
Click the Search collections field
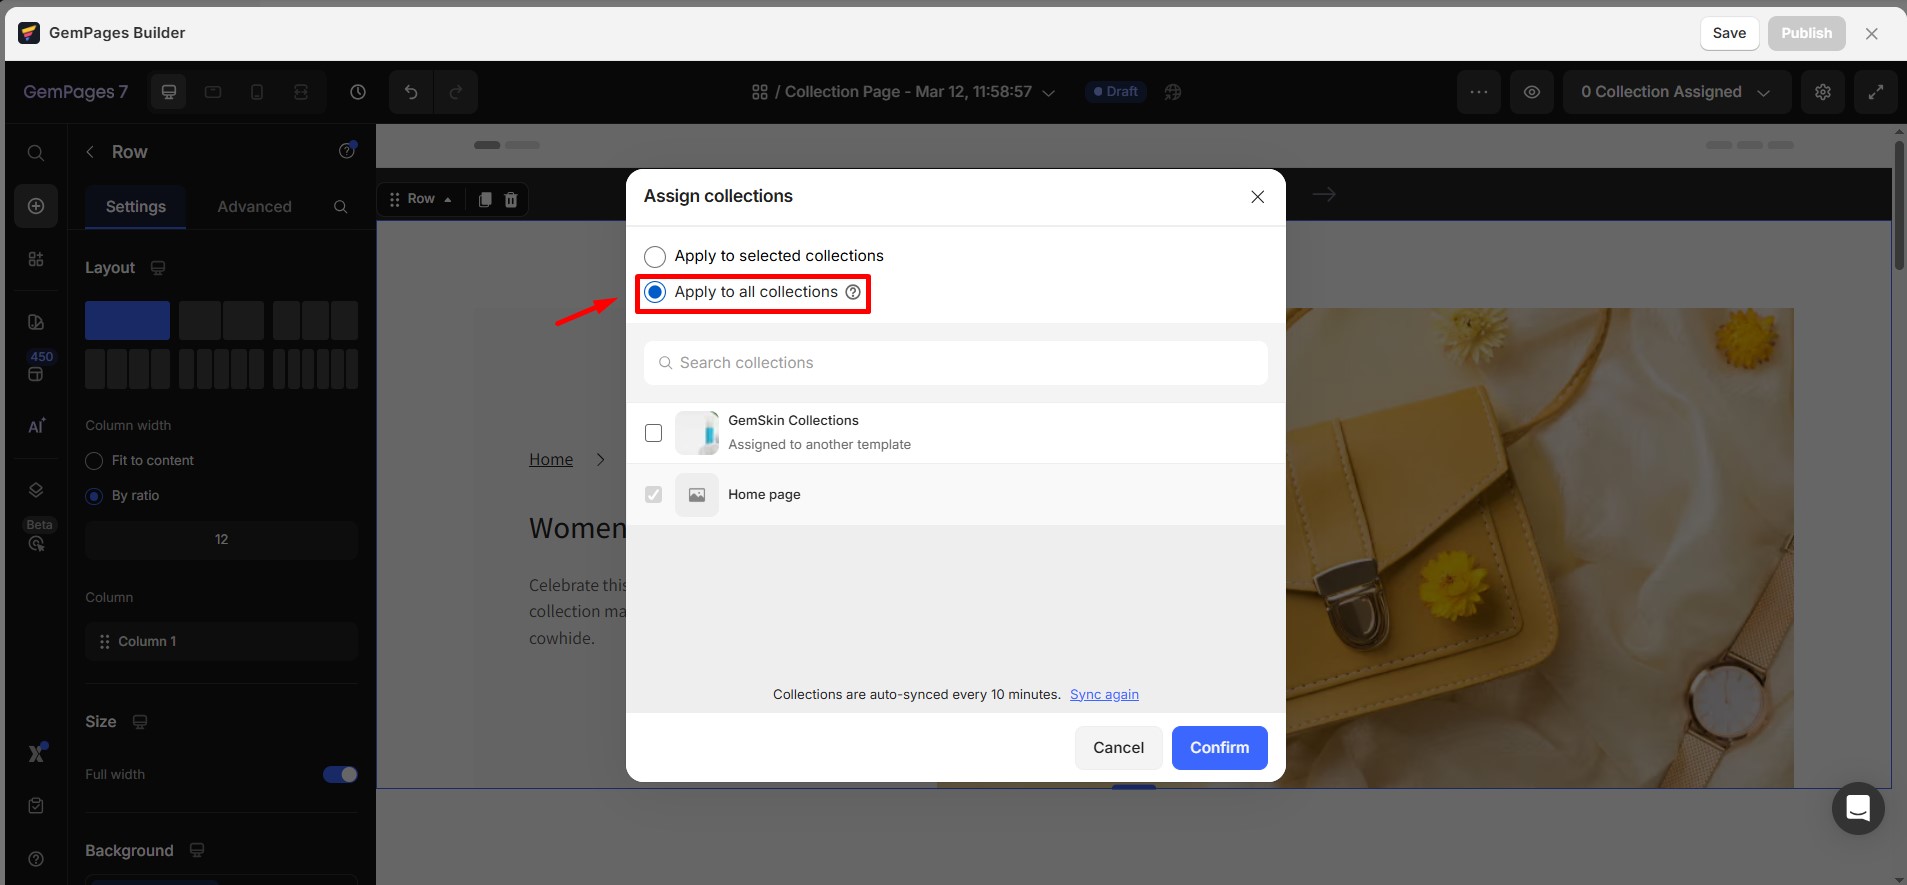(x=955, y=363)
